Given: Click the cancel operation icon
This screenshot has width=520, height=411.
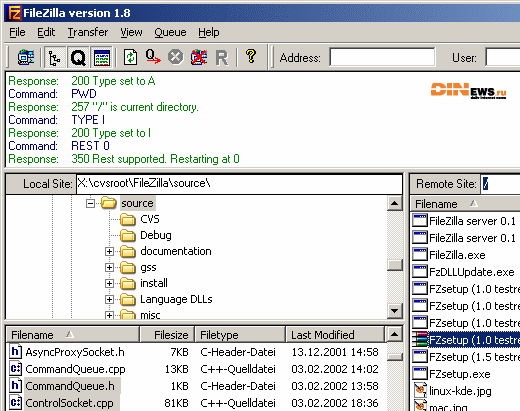Looking at the screenshot, I should click(x=176, y=57).
